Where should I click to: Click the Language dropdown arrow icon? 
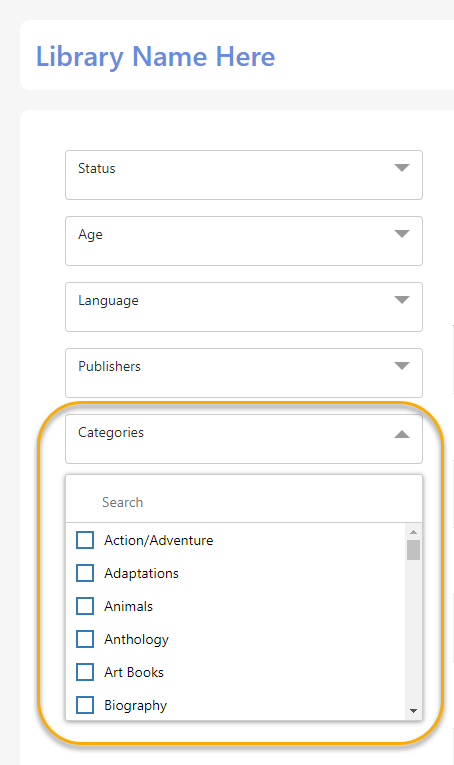401,300
